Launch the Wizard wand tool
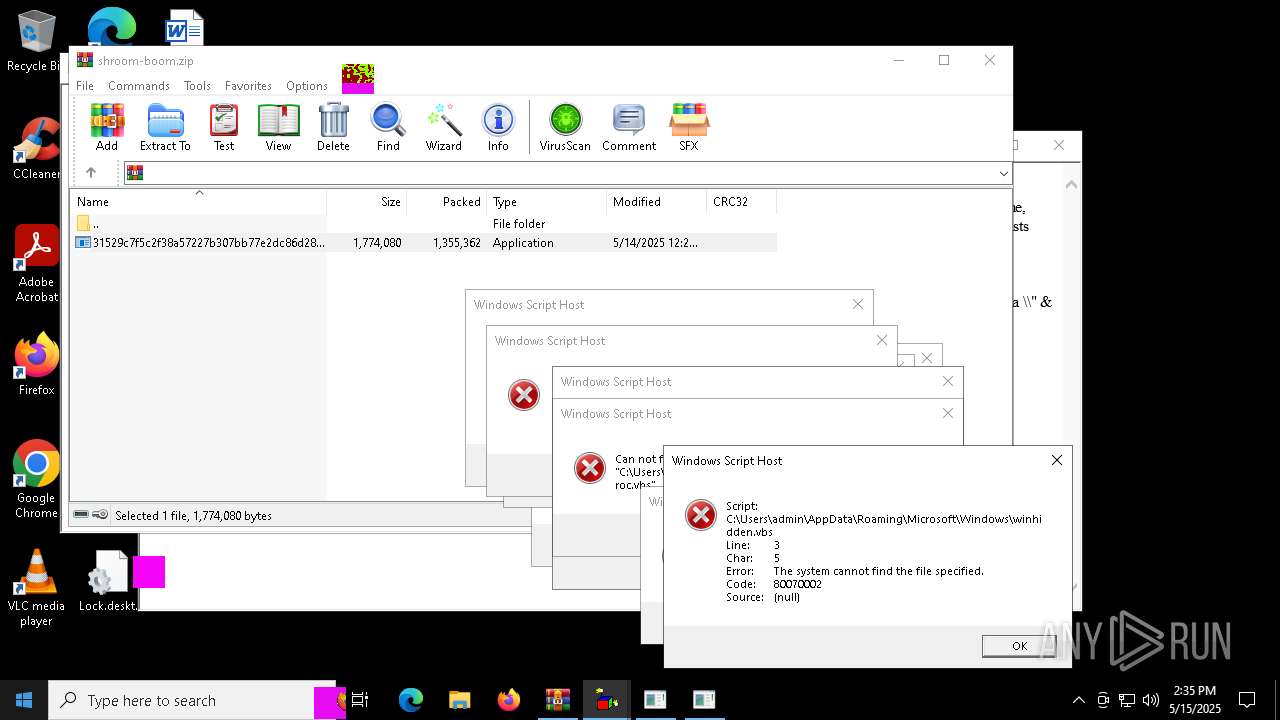 pos(443,127)
